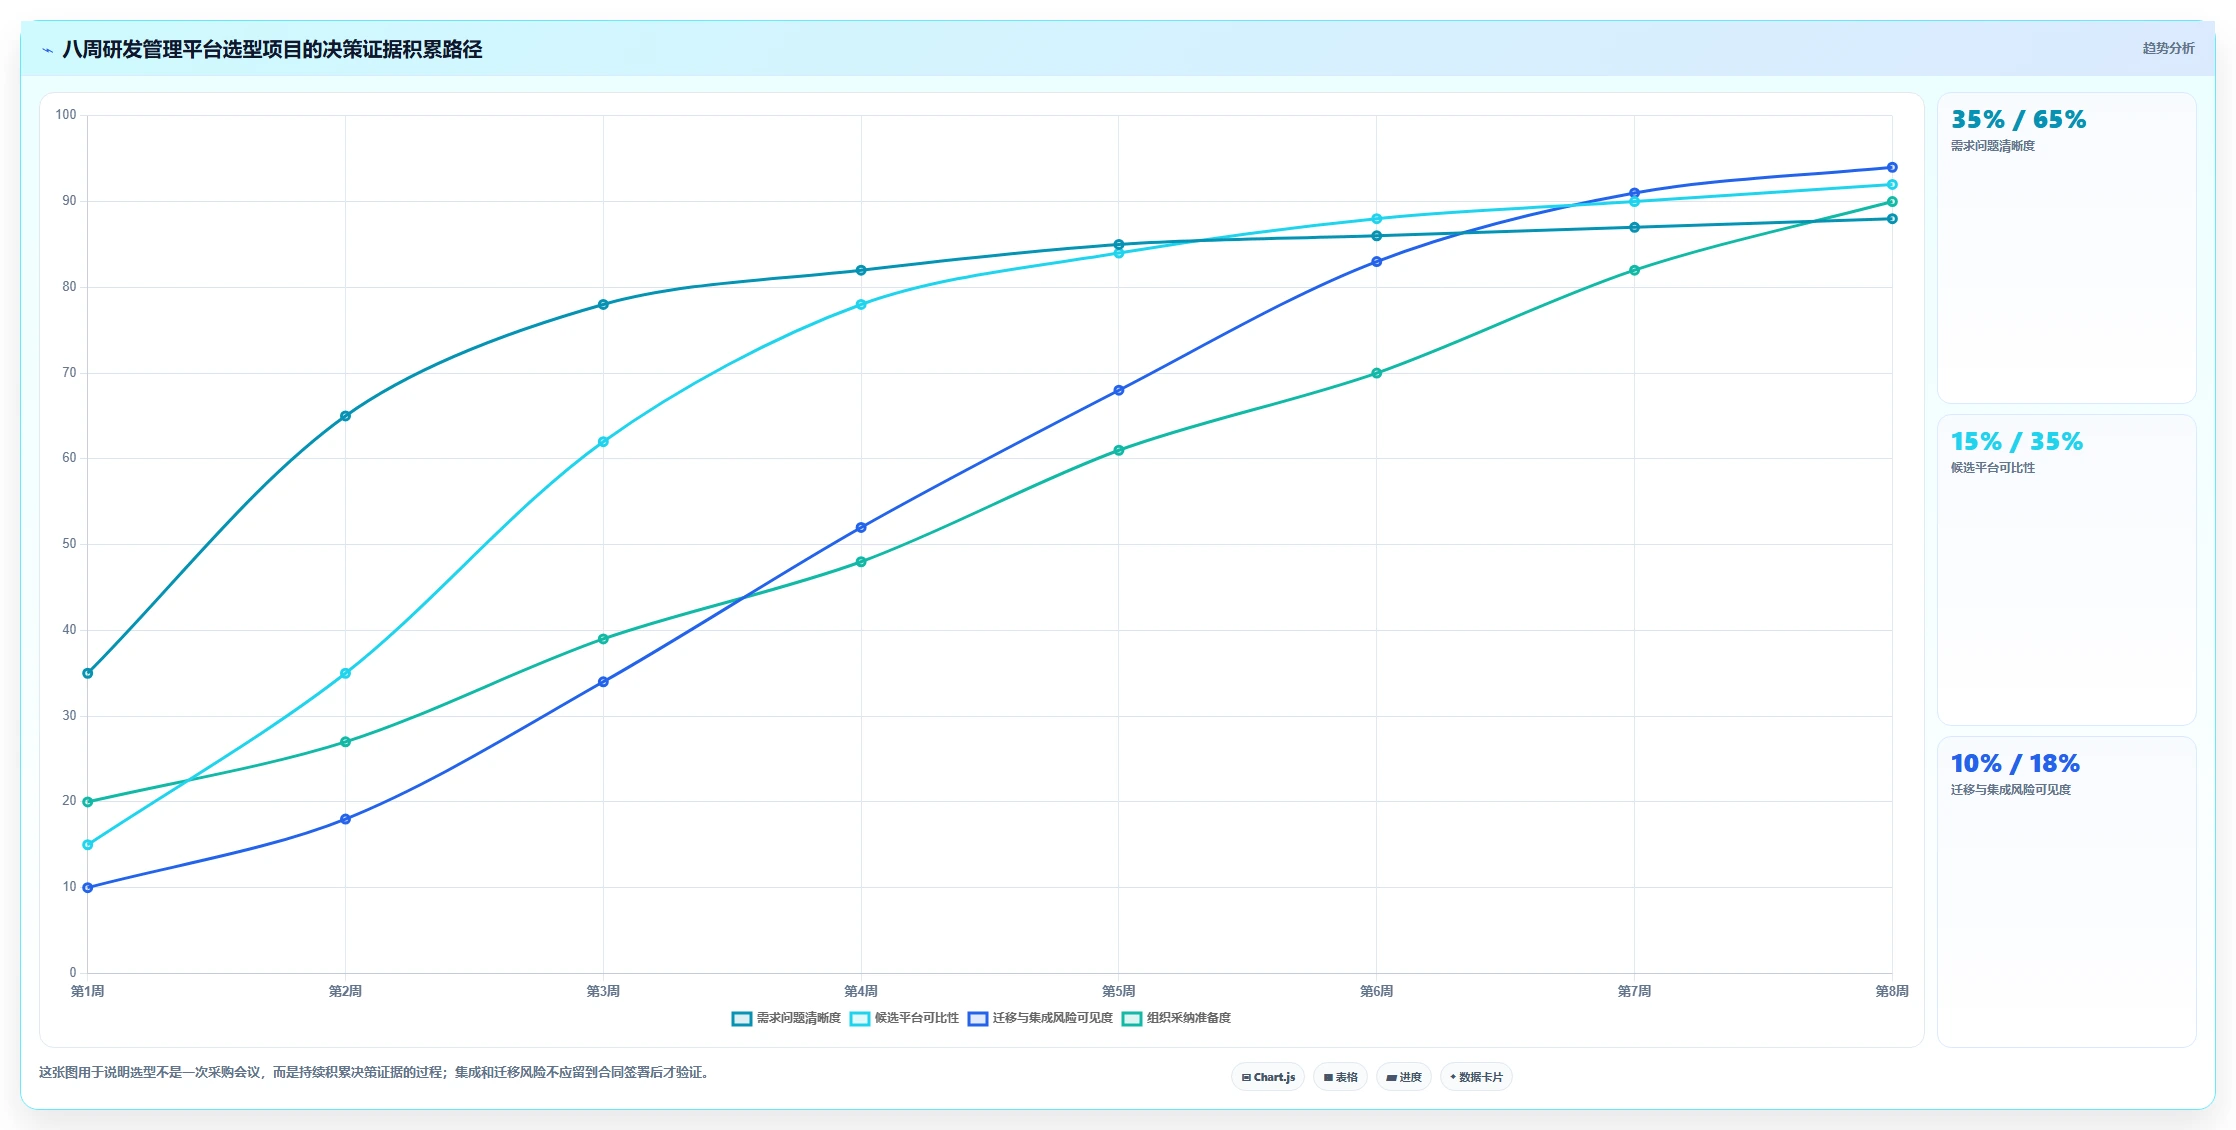
Task: Click the 数据卡片 chip
Action: [1476, 1077]
